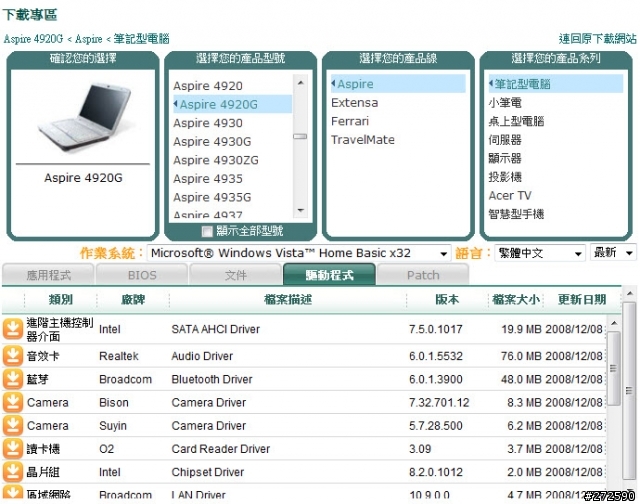The width and height of the screenshot is (640, 504).
Task: Select Acer TV product series
Action: 510,195
